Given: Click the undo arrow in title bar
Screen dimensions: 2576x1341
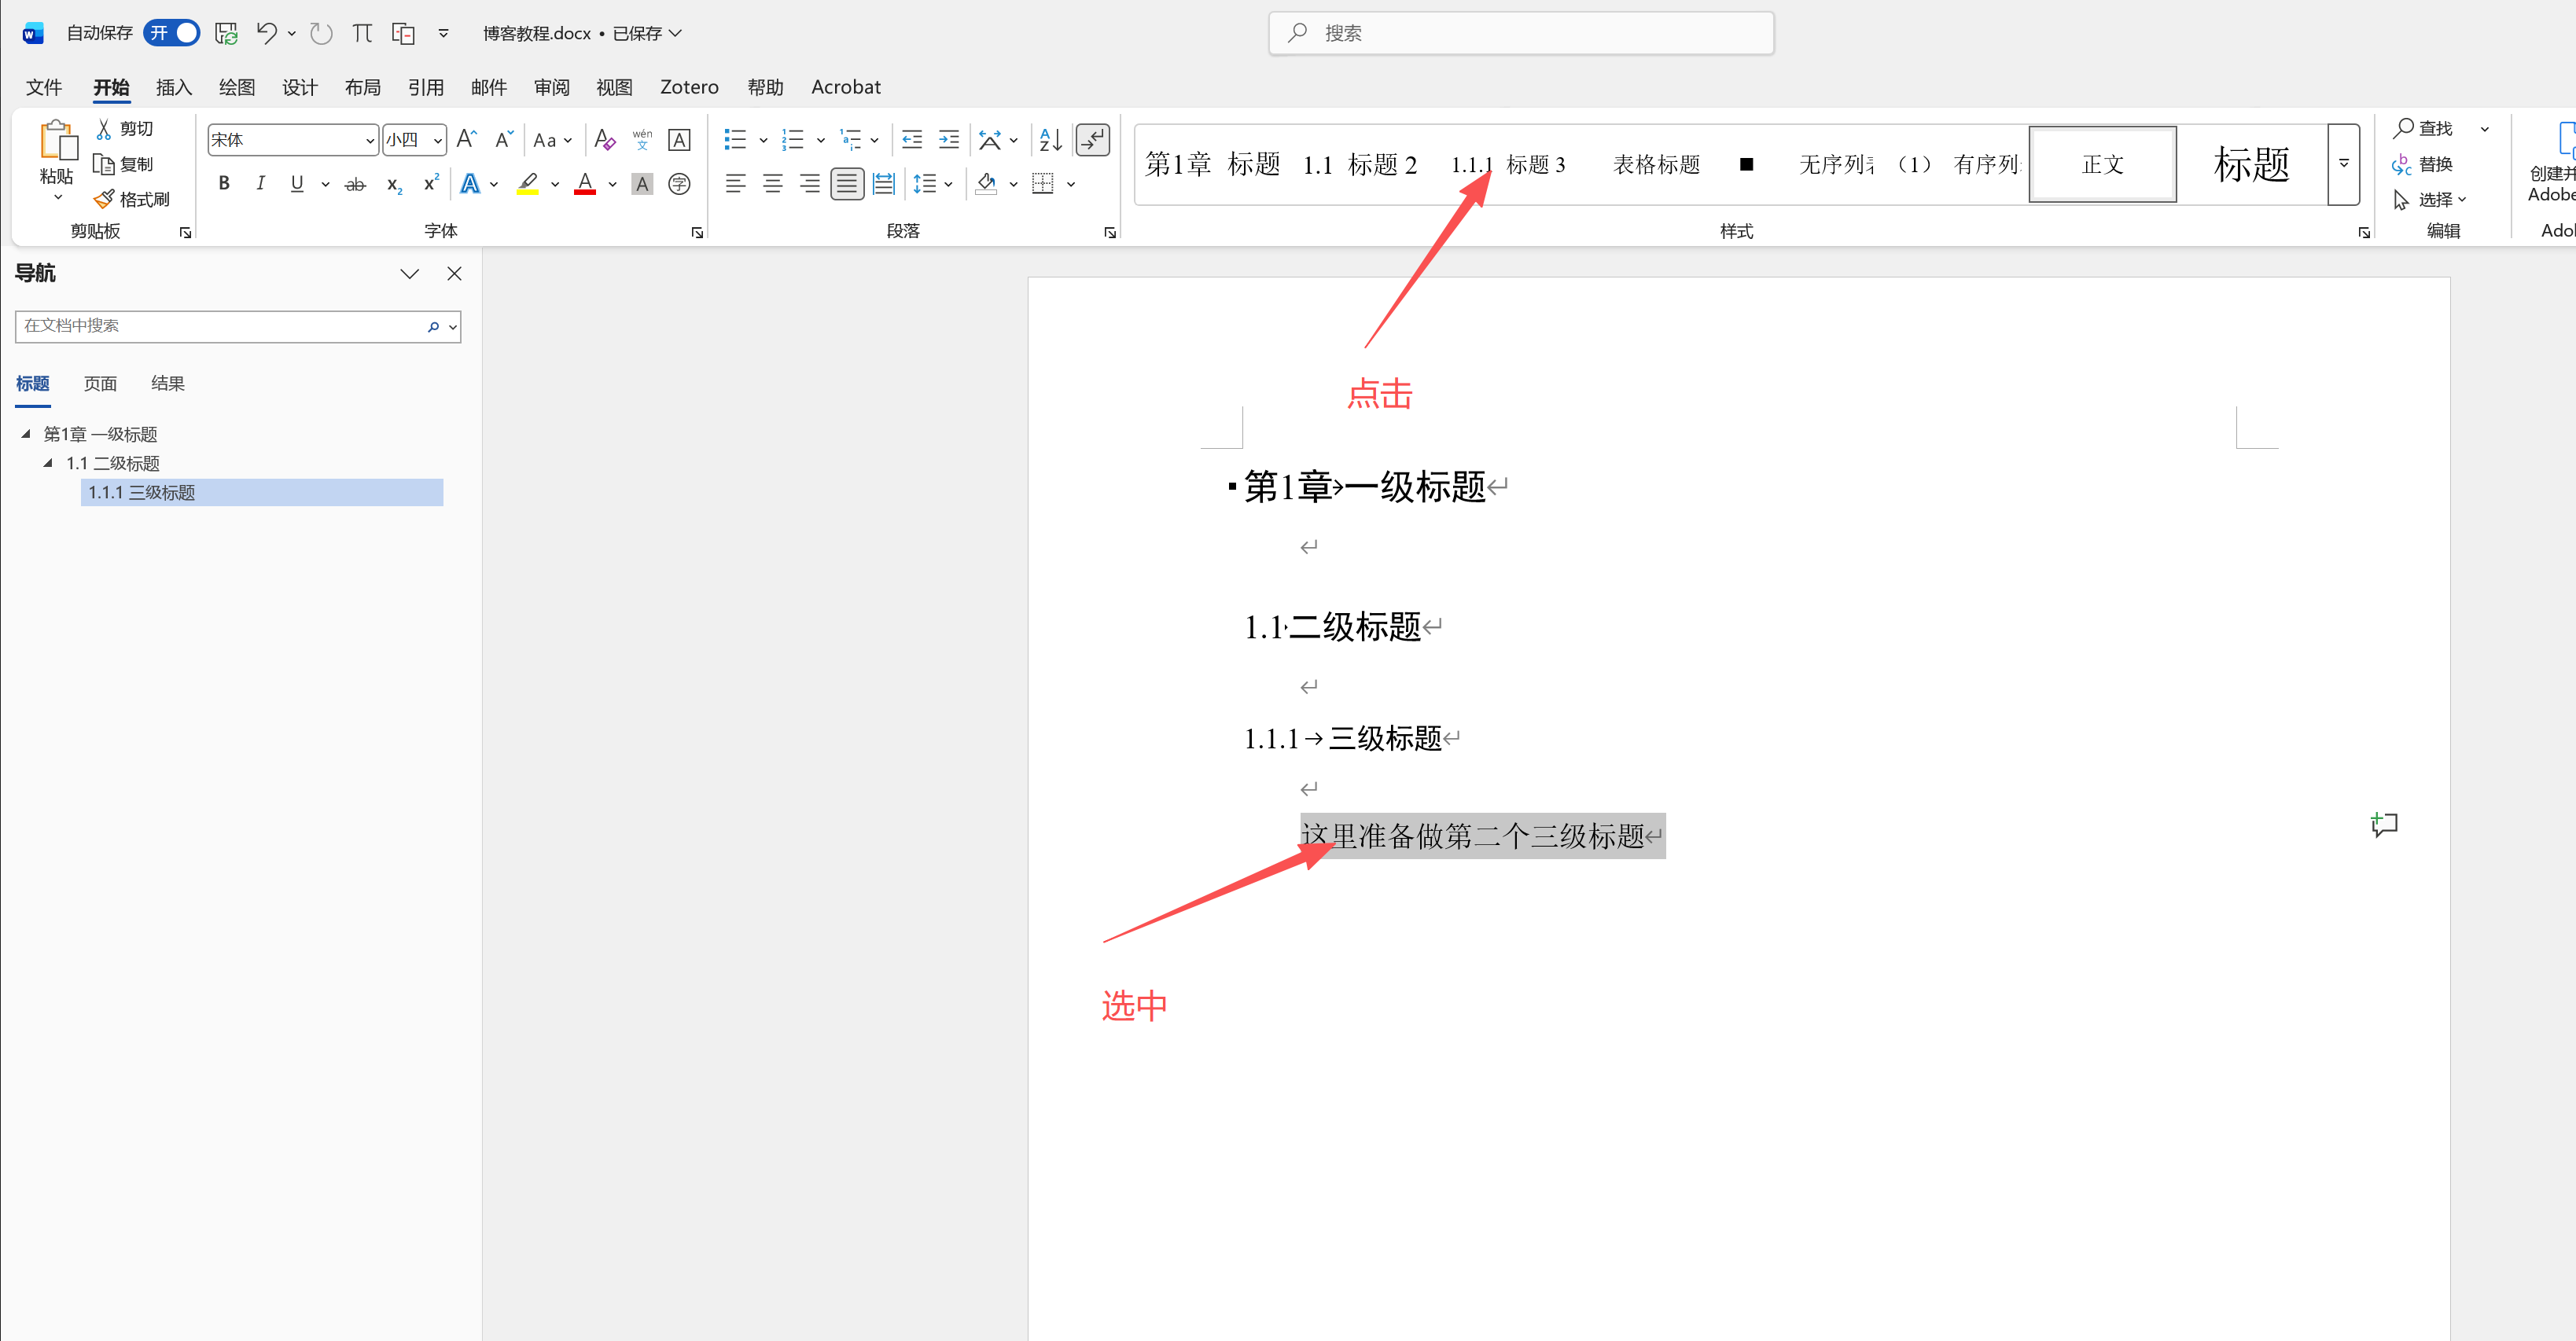Looking at the screenshot, I should [265, 33].
